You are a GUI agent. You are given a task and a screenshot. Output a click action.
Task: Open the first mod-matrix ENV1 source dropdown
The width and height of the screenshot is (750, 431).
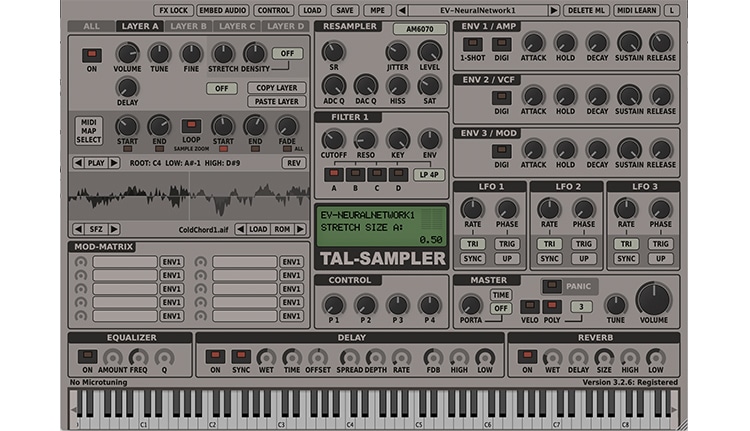coord(172,262)
